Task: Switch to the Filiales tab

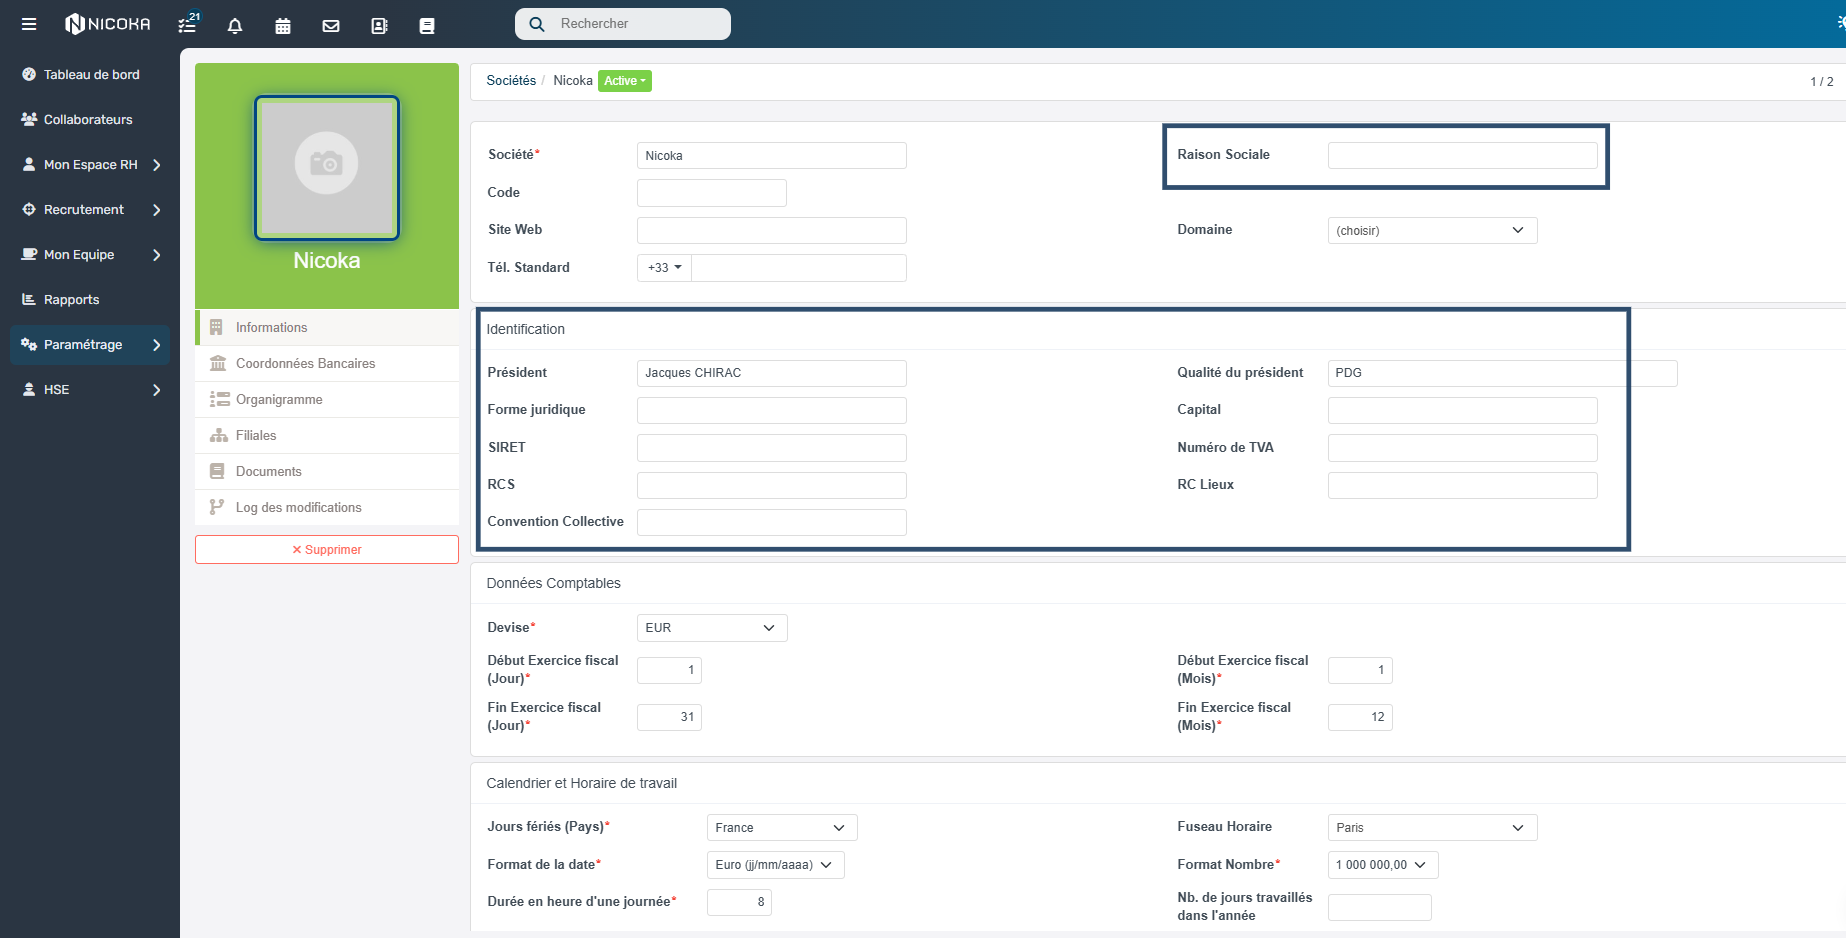Action: coord(327,435)
